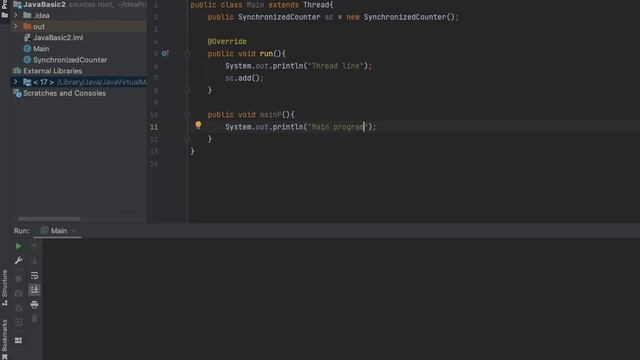Click the "Main program" string literal
640x360 pixels.
tap(337, 127)
